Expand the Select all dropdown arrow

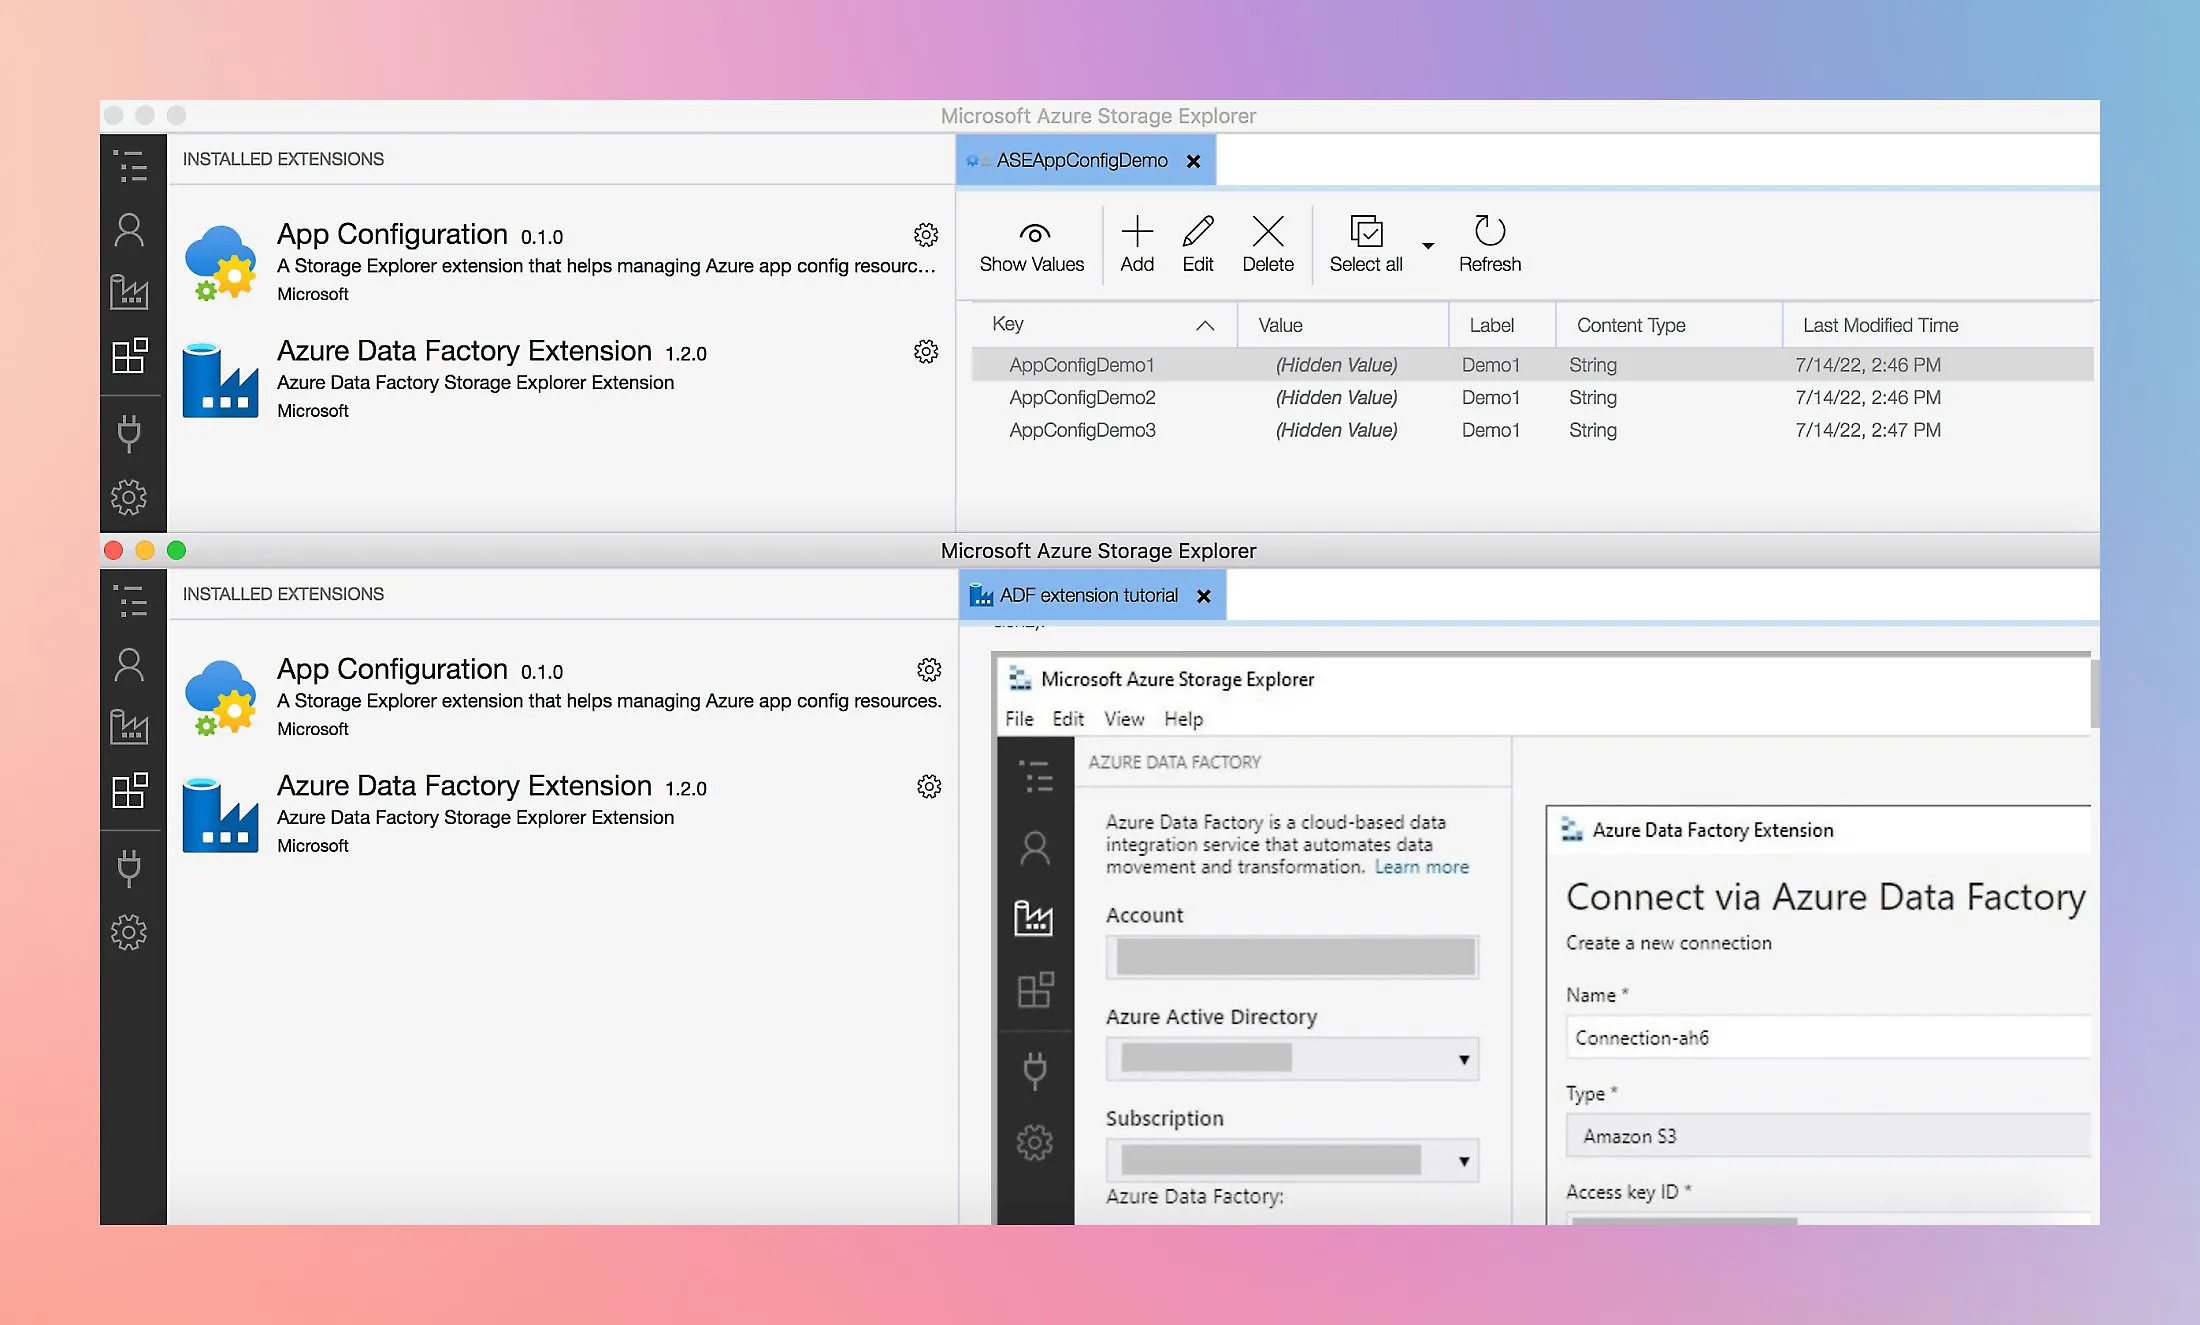point(1427,246)
